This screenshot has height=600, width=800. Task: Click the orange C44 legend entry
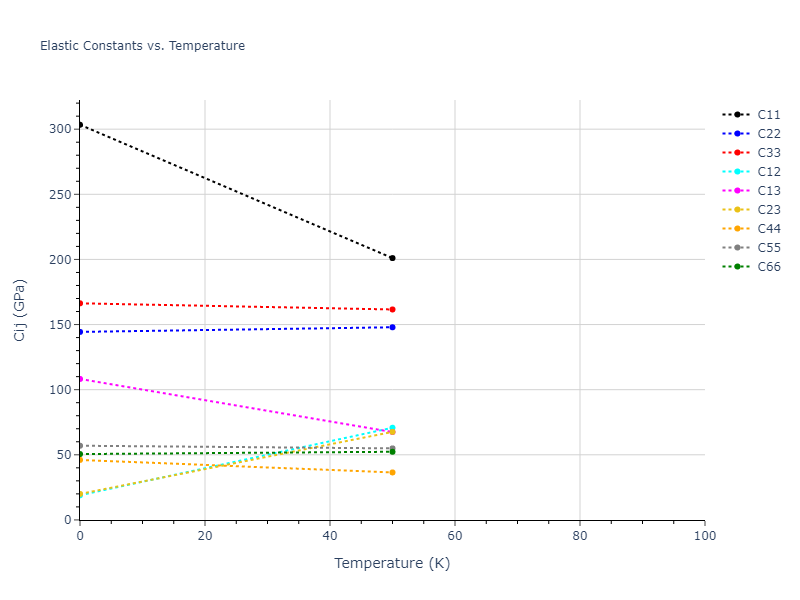(768, 229)
